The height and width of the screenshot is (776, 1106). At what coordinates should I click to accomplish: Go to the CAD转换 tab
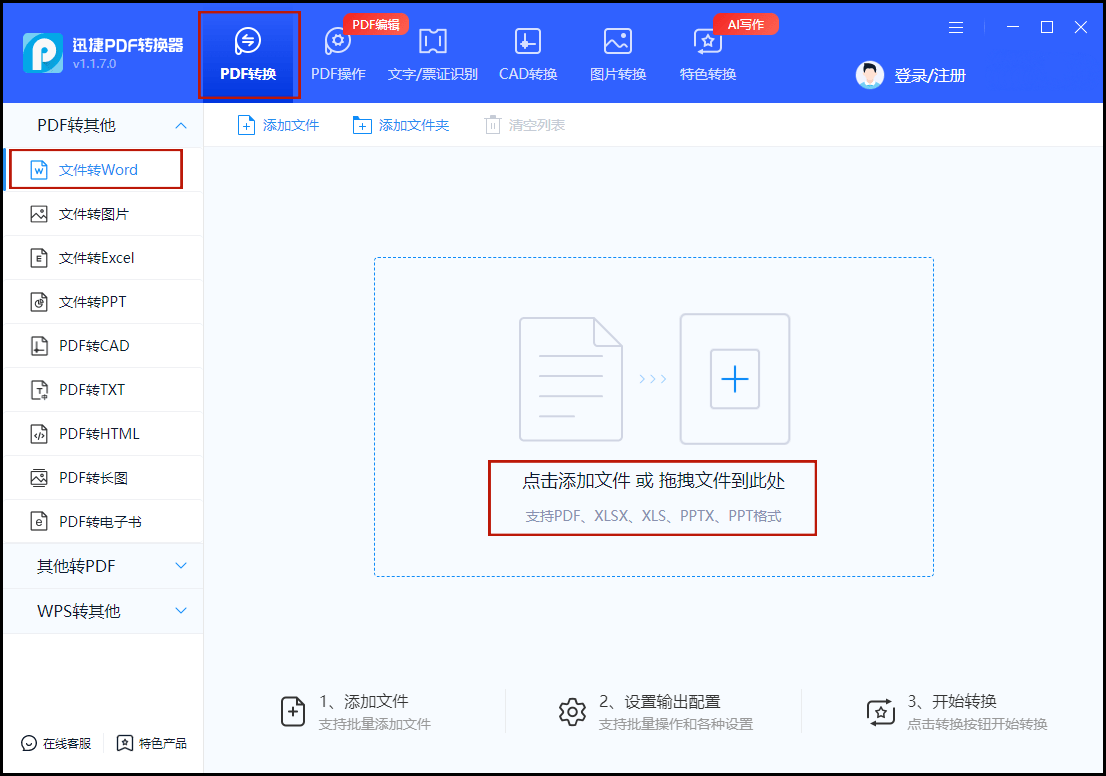[528, 55]
